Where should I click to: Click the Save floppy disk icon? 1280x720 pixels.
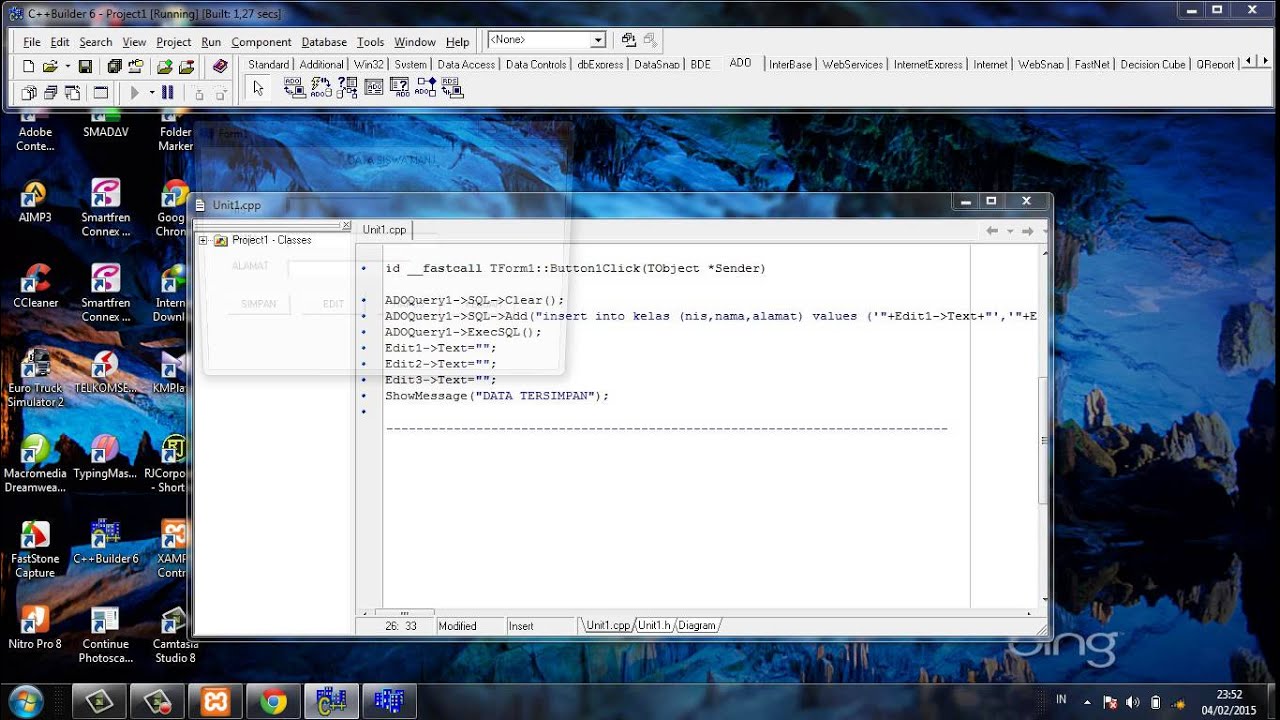point(85,66)
